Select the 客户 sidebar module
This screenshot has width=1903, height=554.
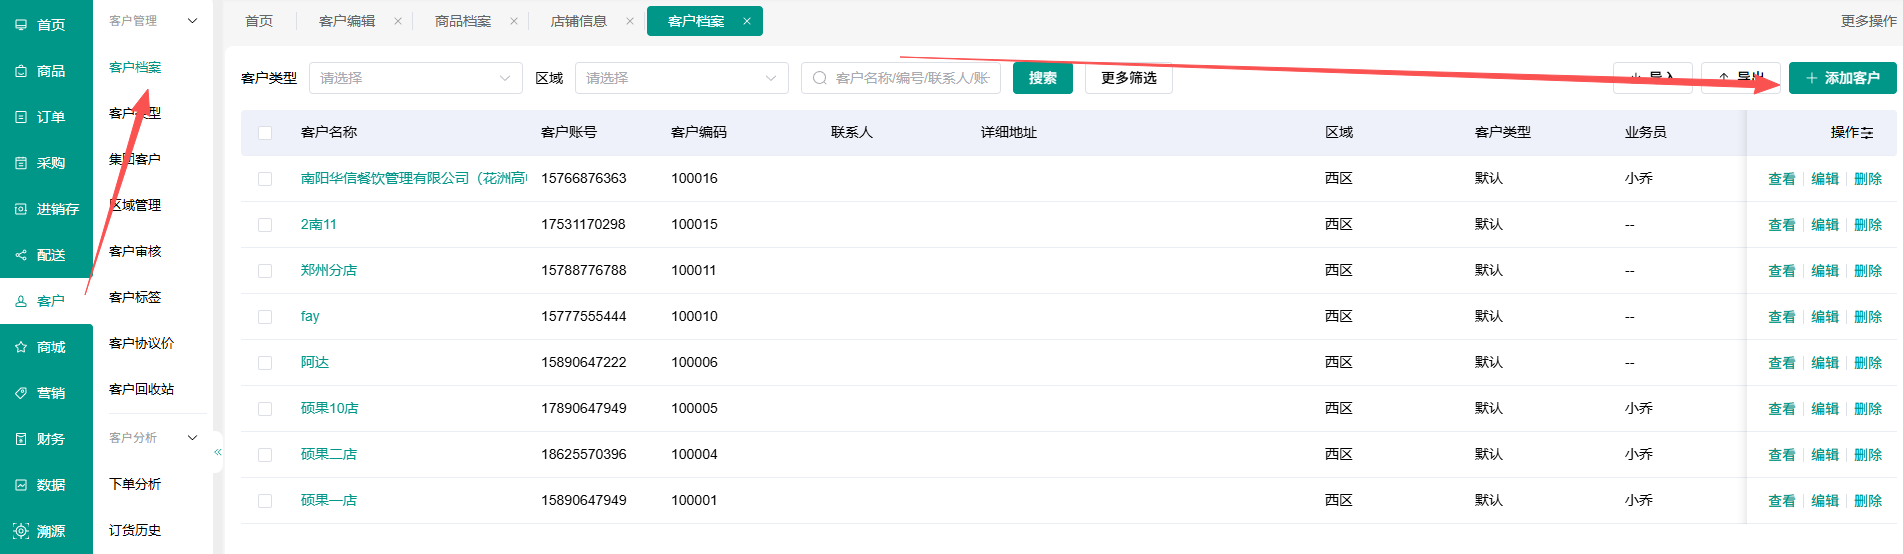(46, 301)
